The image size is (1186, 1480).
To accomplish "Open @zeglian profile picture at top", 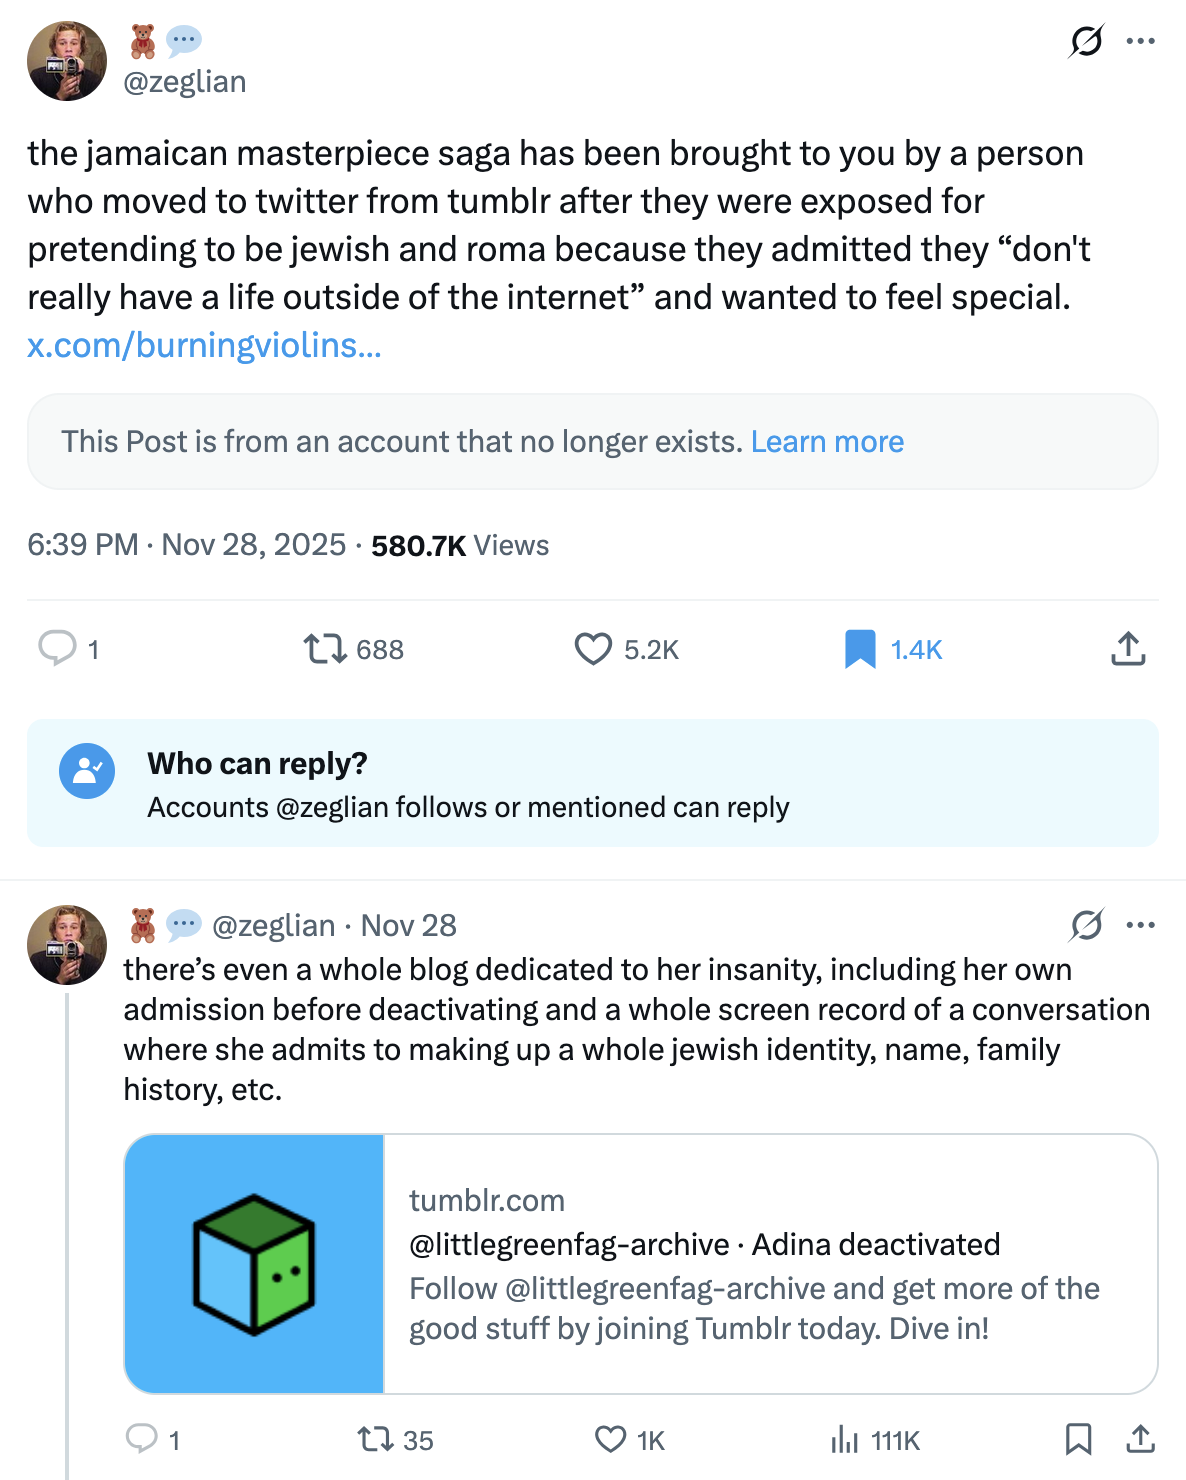I will coord(67,61).
